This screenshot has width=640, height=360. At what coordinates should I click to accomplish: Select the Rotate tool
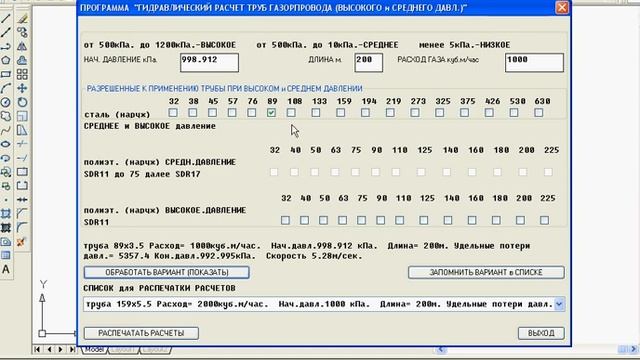coord(22,102)
